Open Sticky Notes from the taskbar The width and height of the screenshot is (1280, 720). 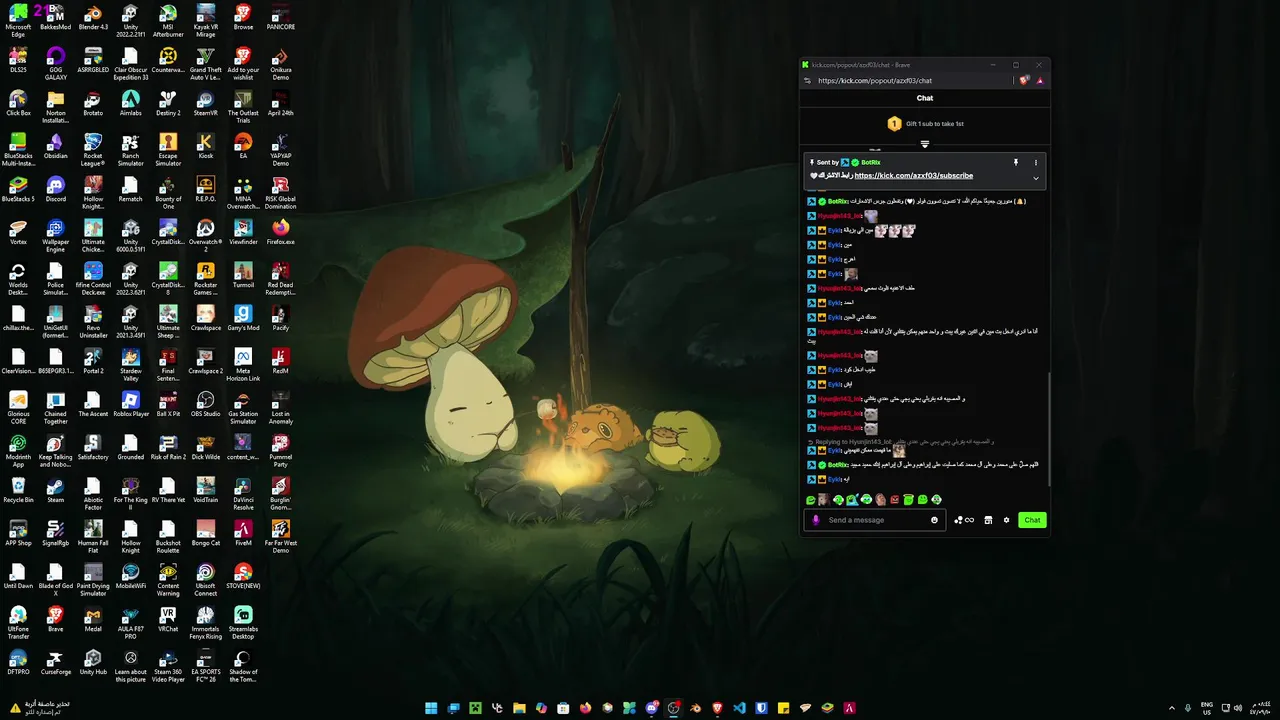click(x=783, y=708)
